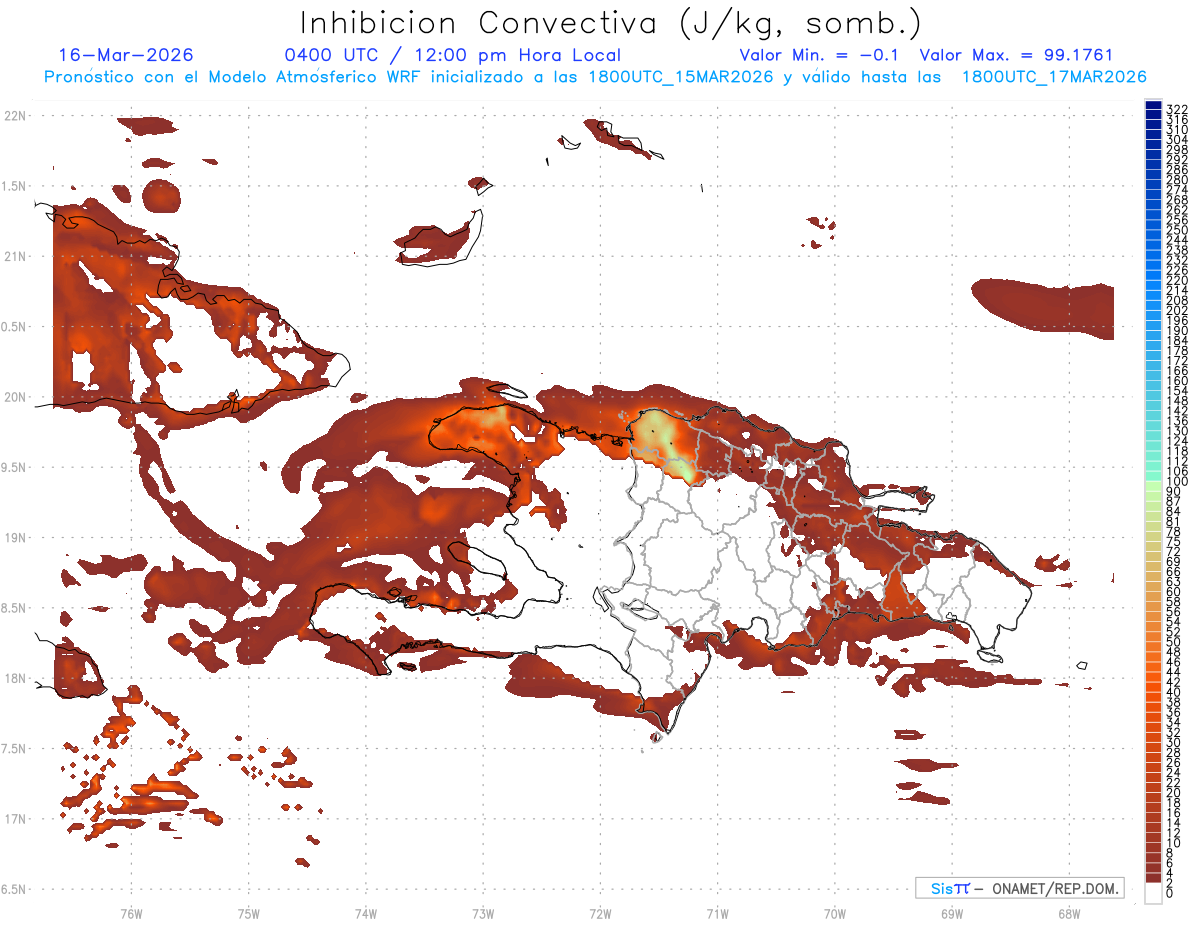This screenshot has height=927, width=1200.
Task: Pick the pale green swatch beside 100
Action: click(1153, 485)
